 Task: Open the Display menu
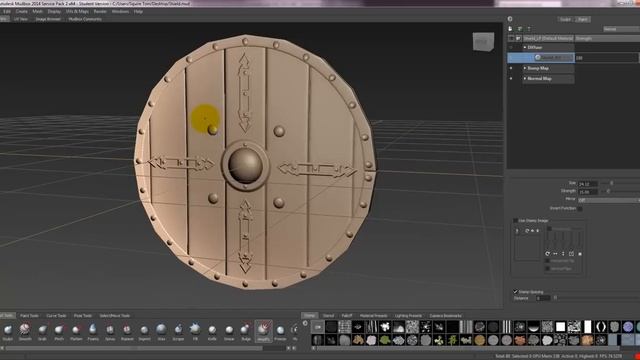[54, 11]
